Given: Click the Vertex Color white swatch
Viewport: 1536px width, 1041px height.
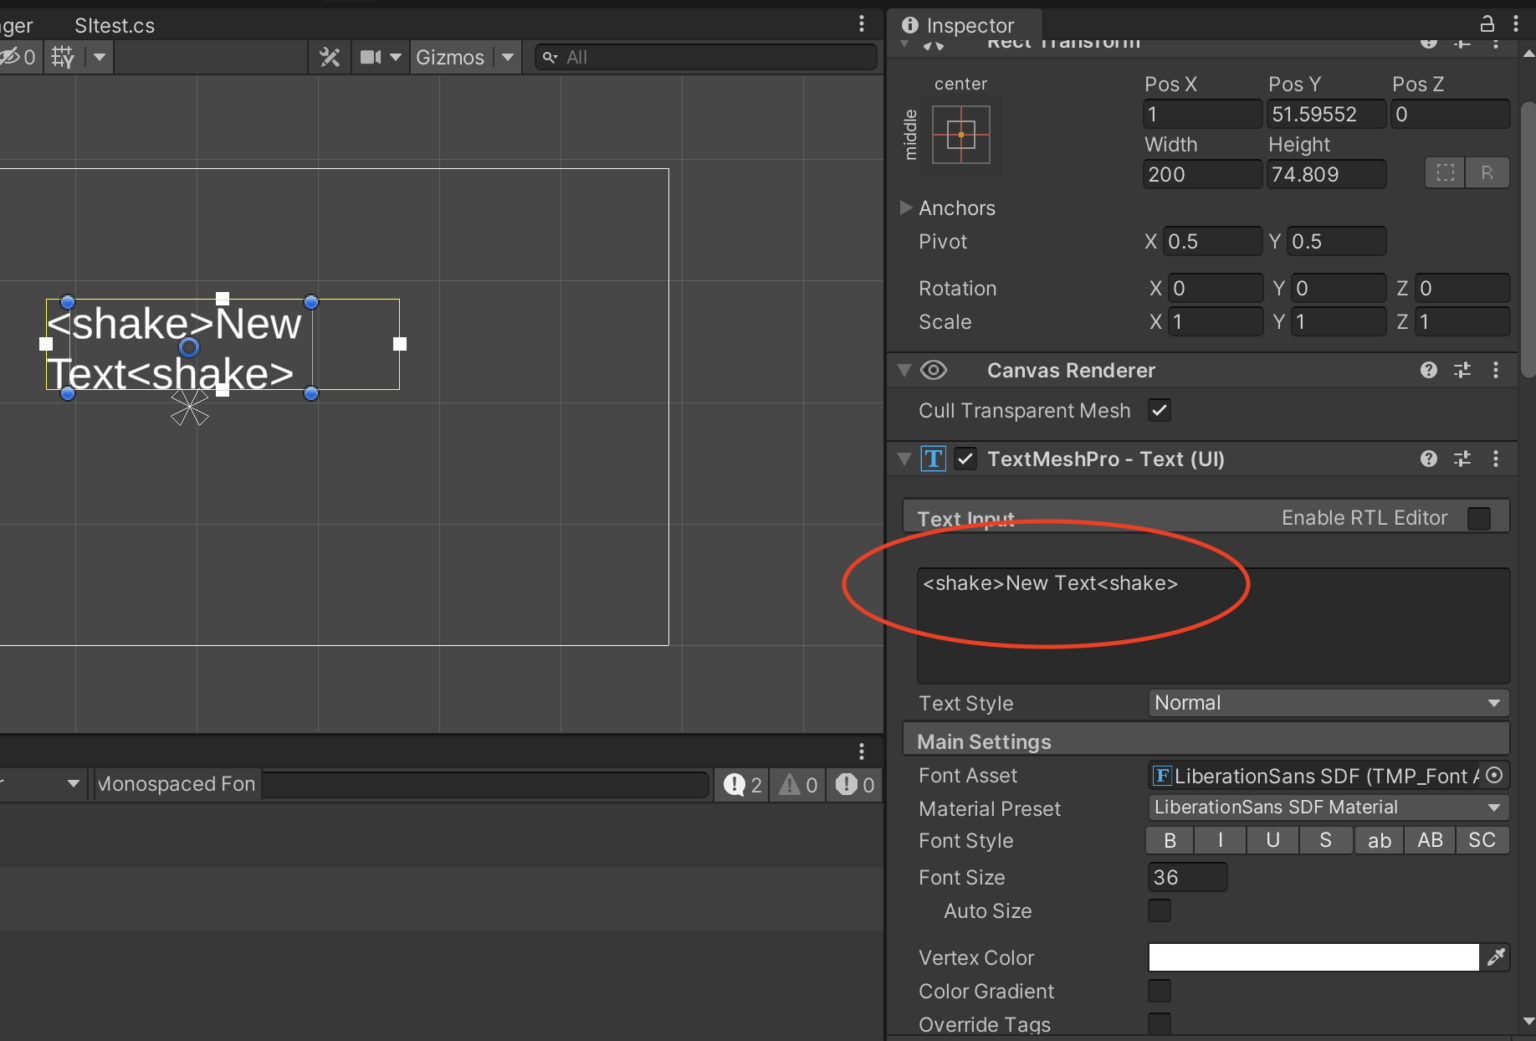Looking at the screenshot, I should tap(1312, 957).
